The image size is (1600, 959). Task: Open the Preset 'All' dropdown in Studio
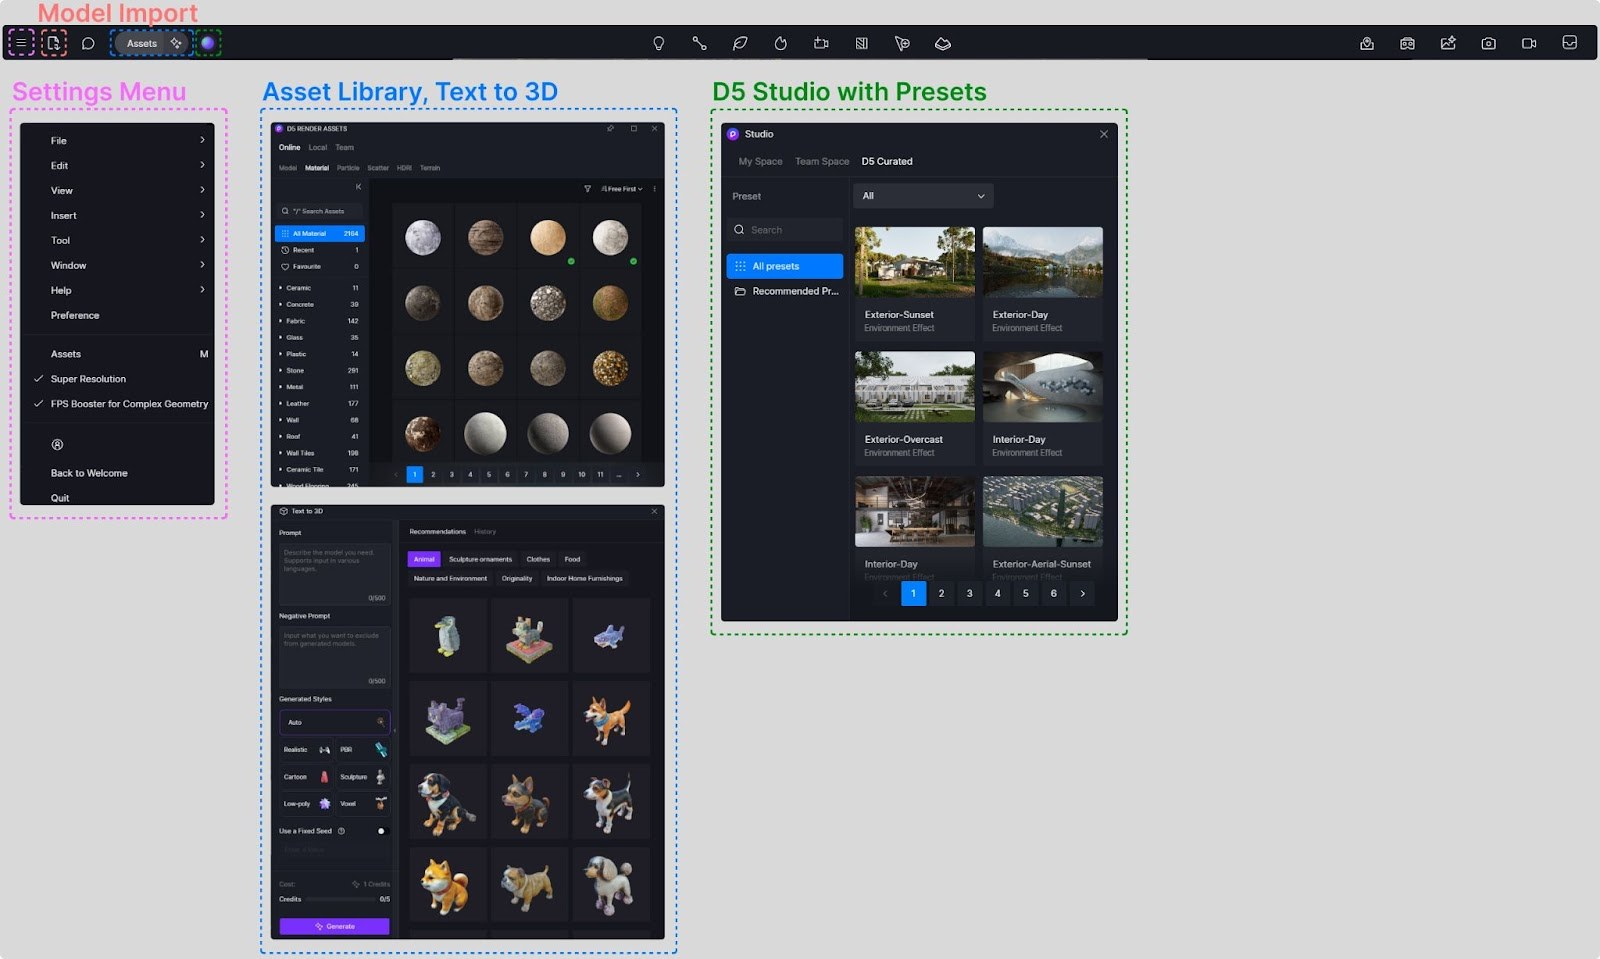click(x=923, y=196)
